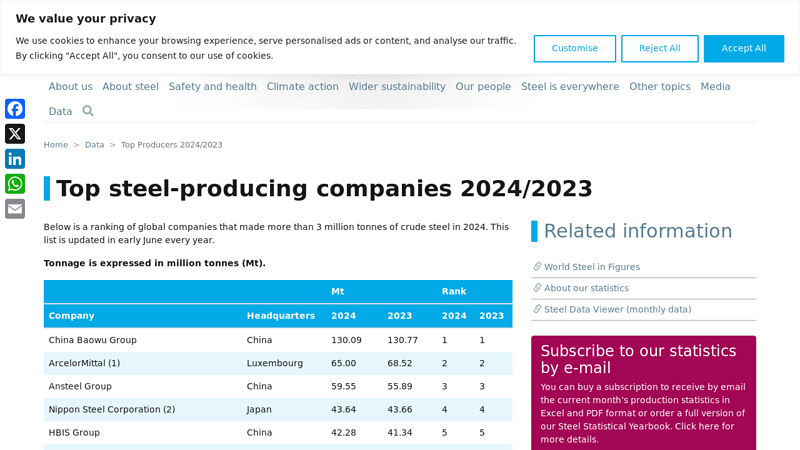Share page on X icon
This screenshot has height=450, width=800.
[x=15, y=134]
